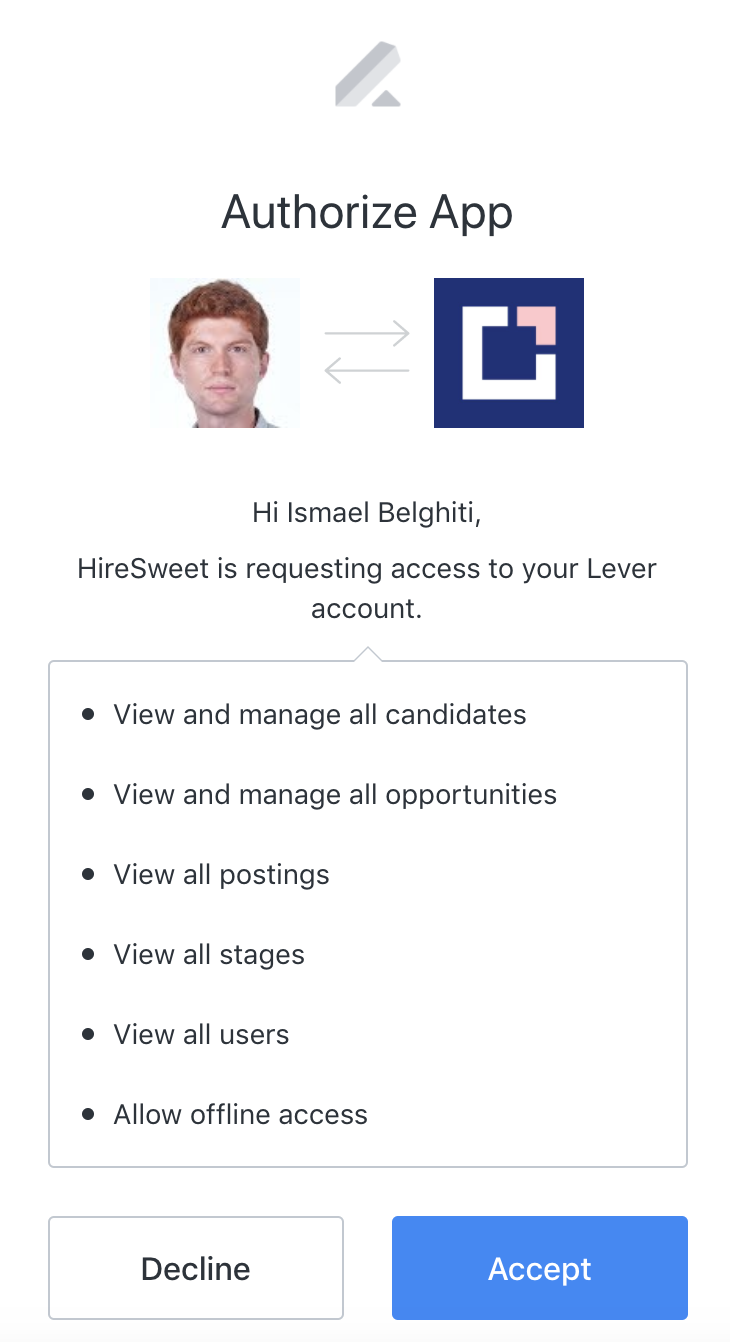Click Ismael Belghiti's profile photo

tap(224, 353)
